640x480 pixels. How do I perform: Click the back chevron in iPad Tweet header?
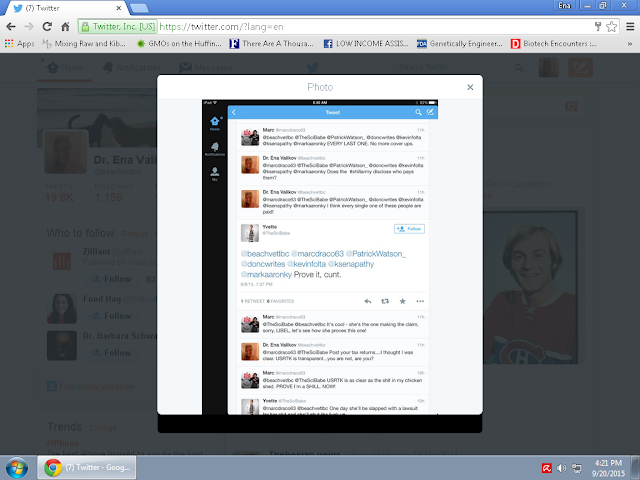click(x=234, y=112)
